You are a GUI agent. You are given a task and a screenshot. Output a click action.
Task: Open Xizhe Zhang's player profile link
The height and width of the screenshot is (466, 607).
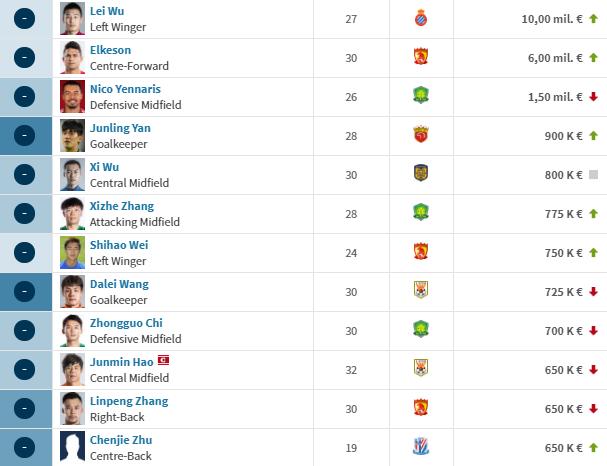121,206
